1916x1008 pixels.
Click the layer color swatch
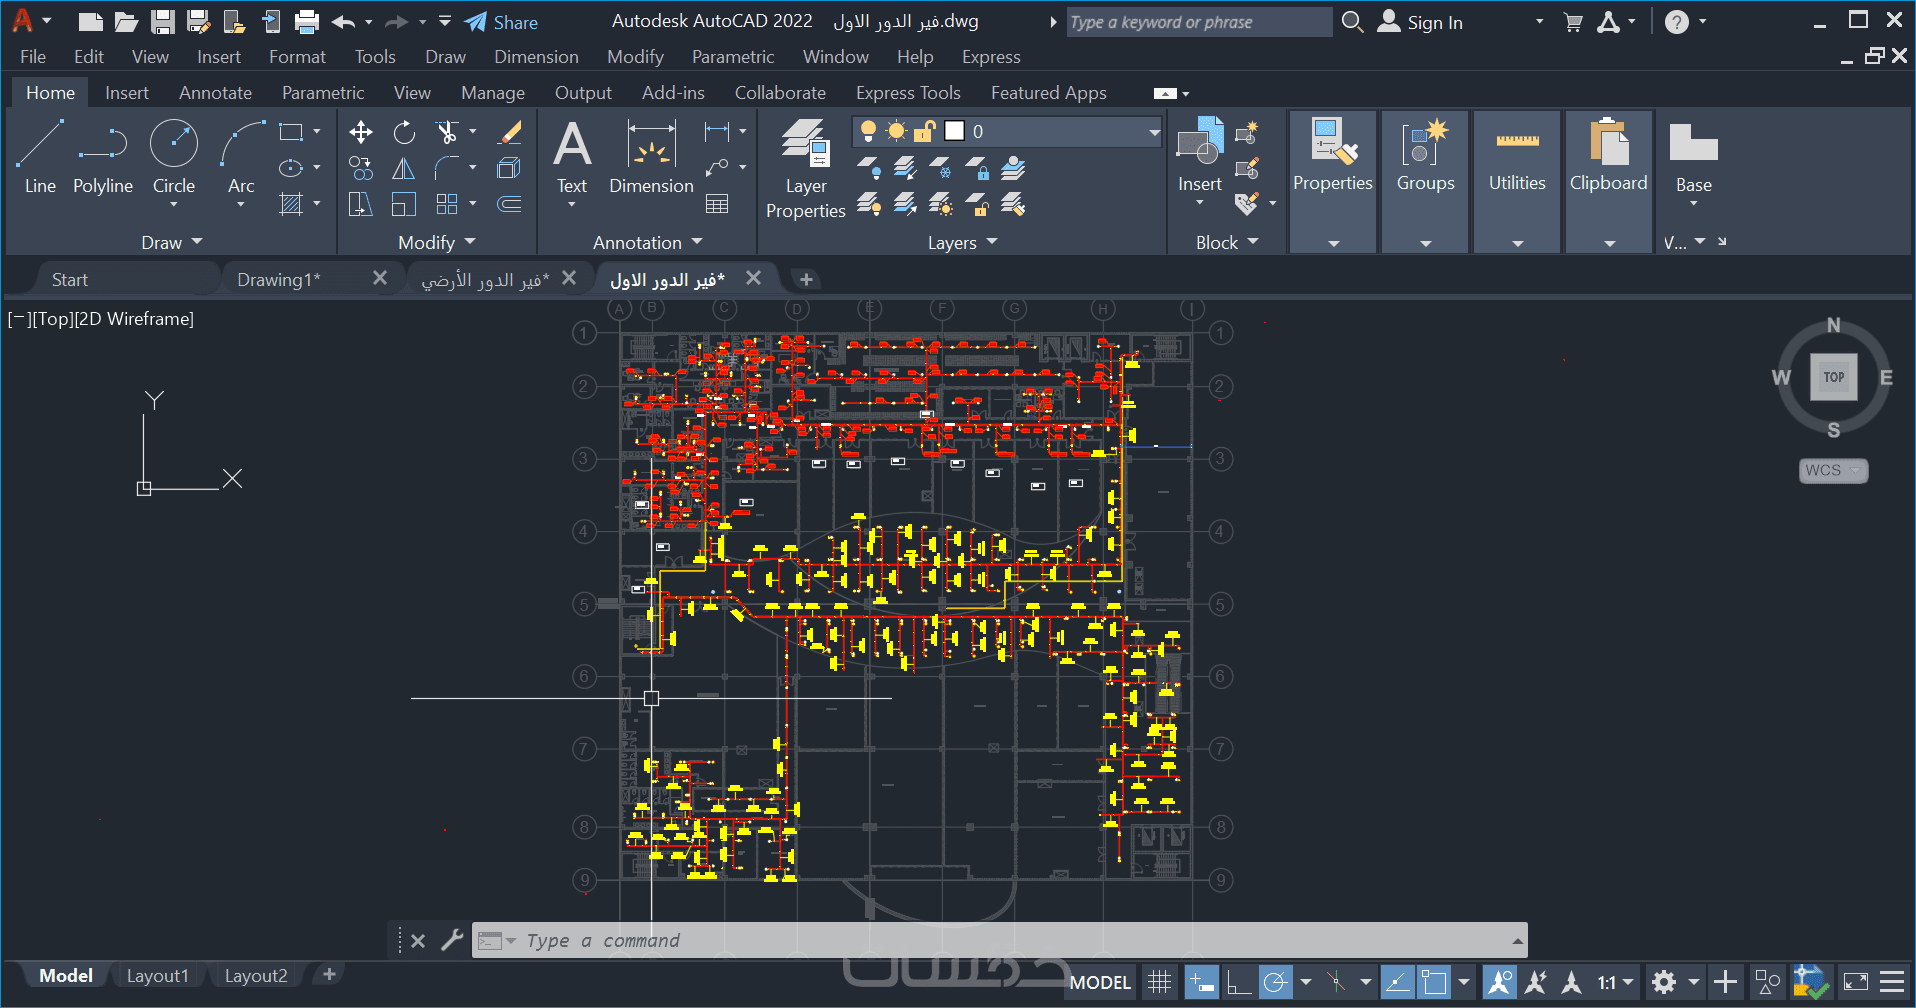pos(955,131)
